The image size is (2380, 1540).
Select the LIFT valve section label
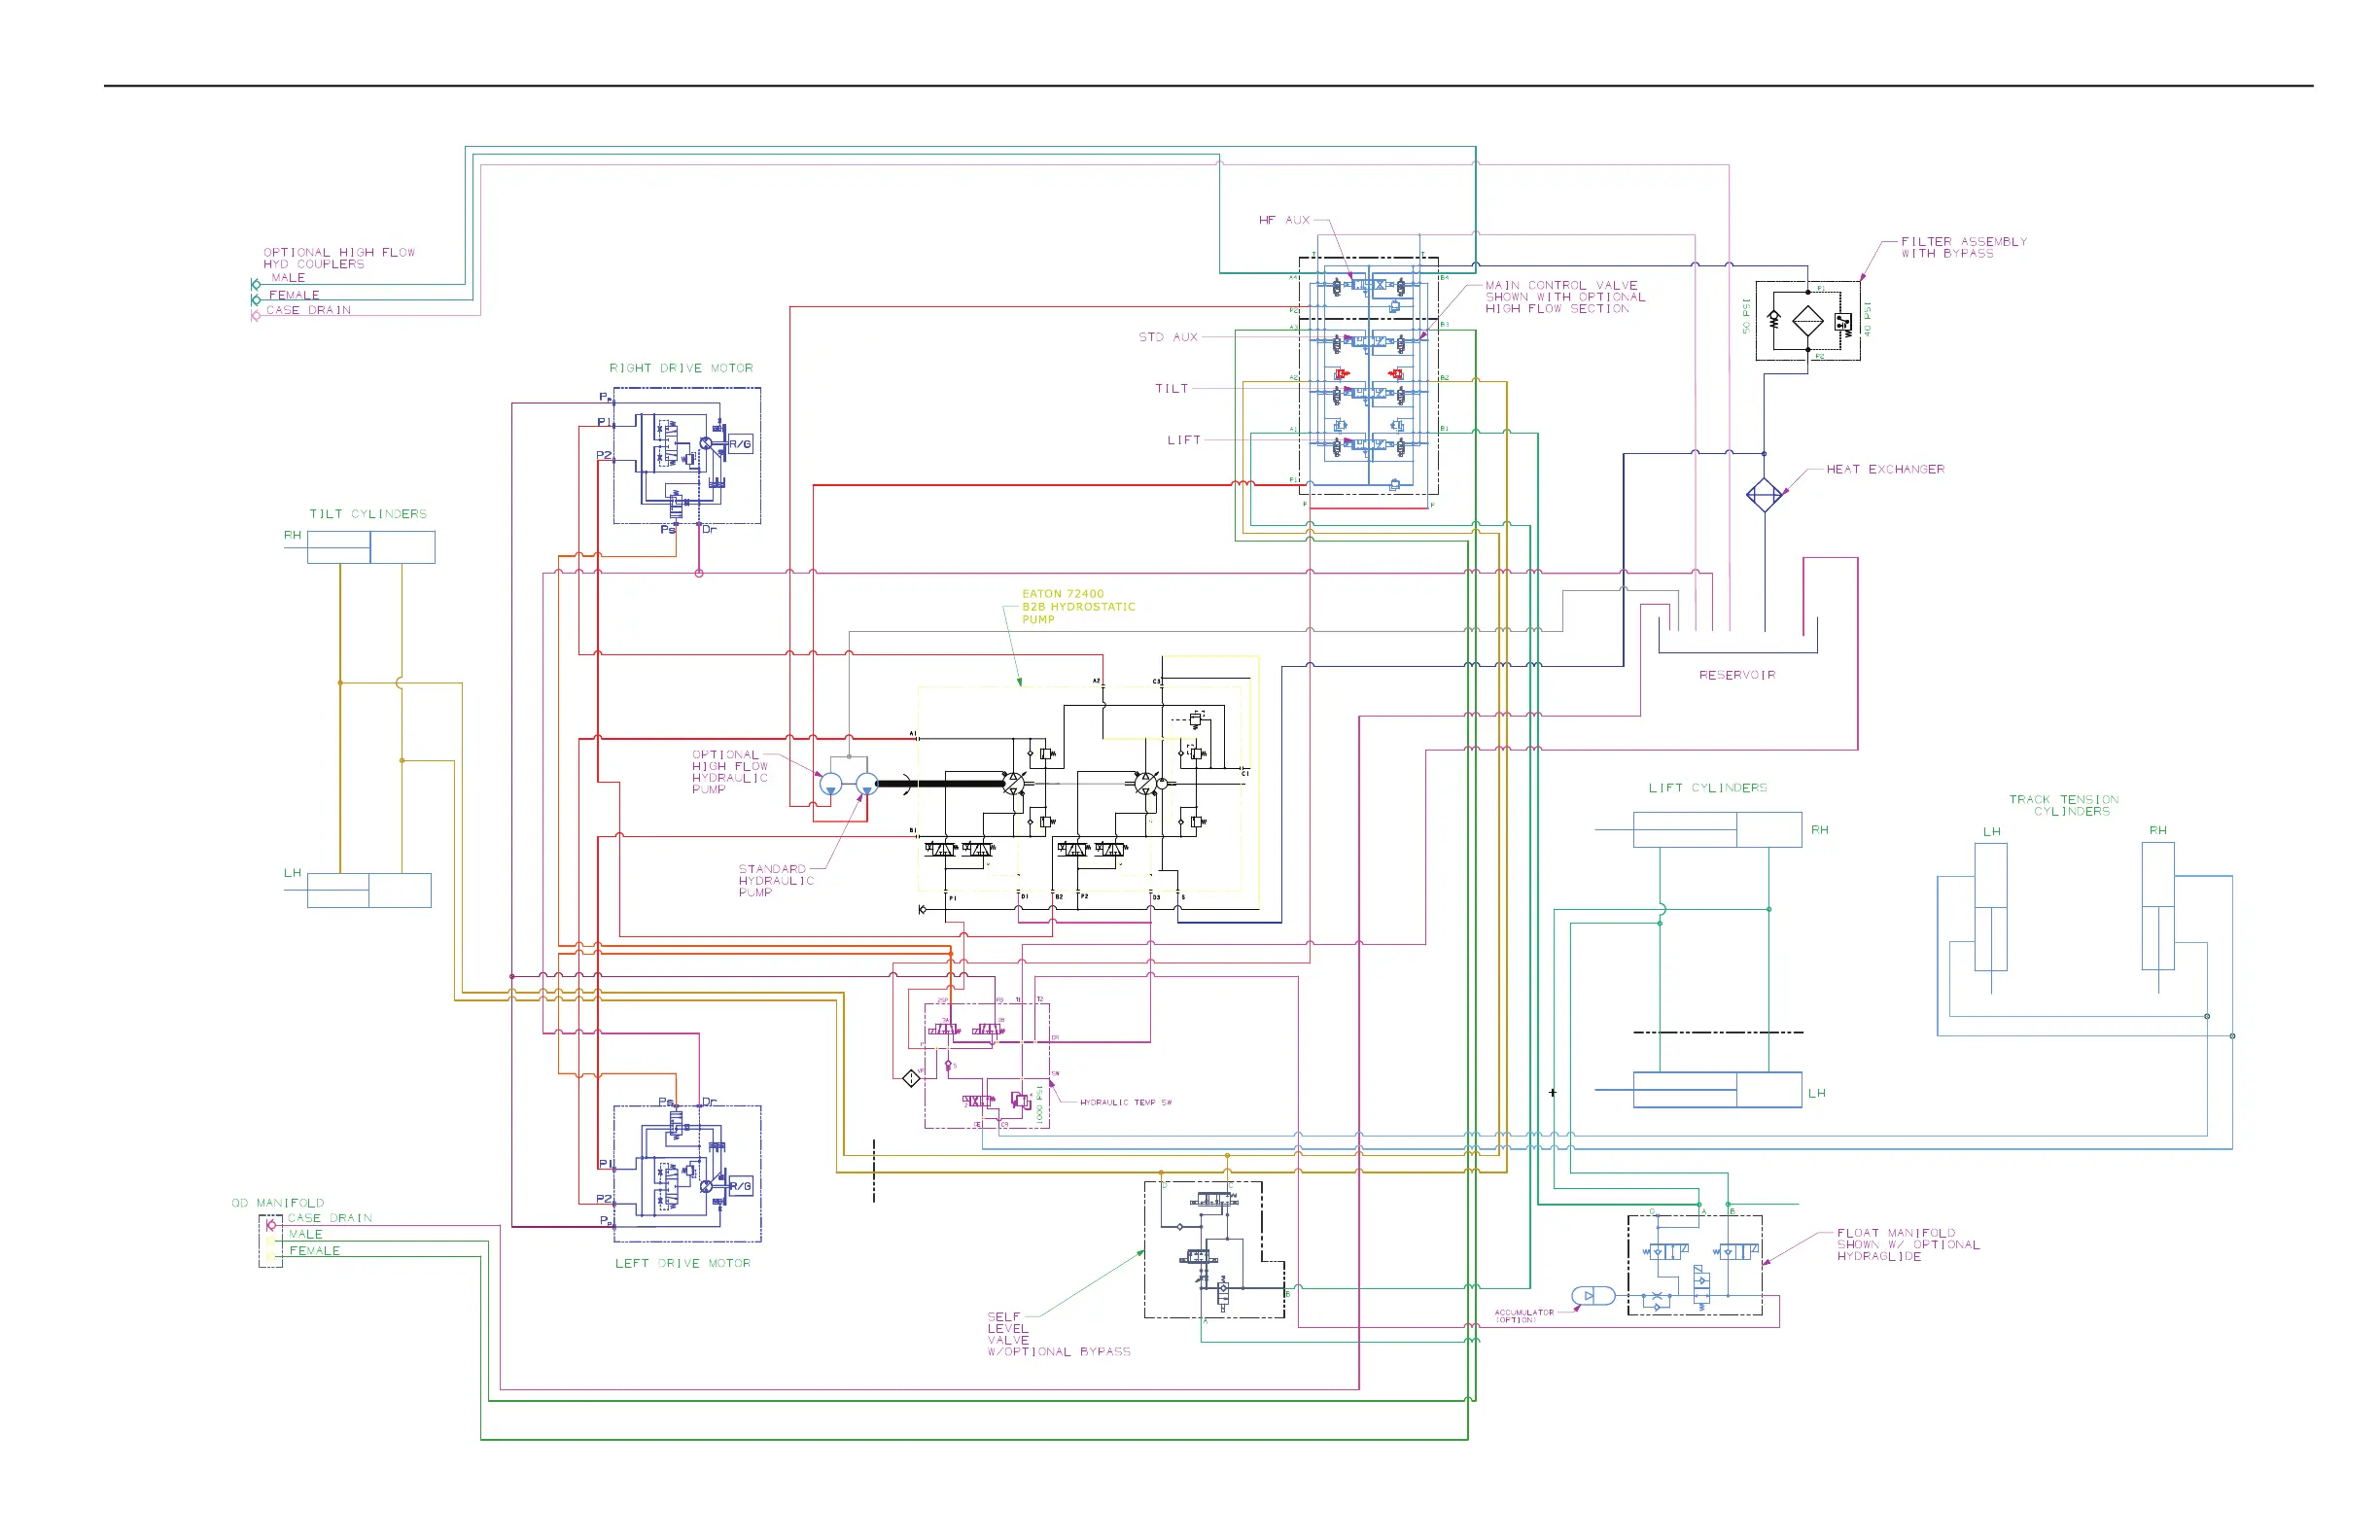point(1184,440)
